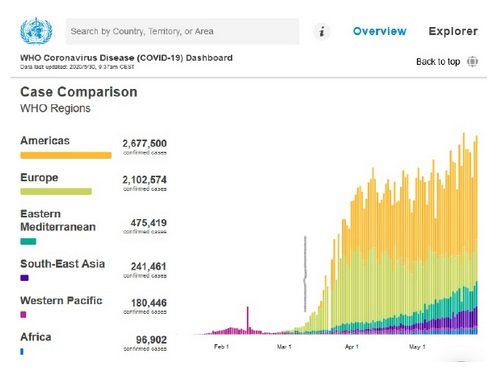
Task: Select the Europe region label
Action: [39, 177]
